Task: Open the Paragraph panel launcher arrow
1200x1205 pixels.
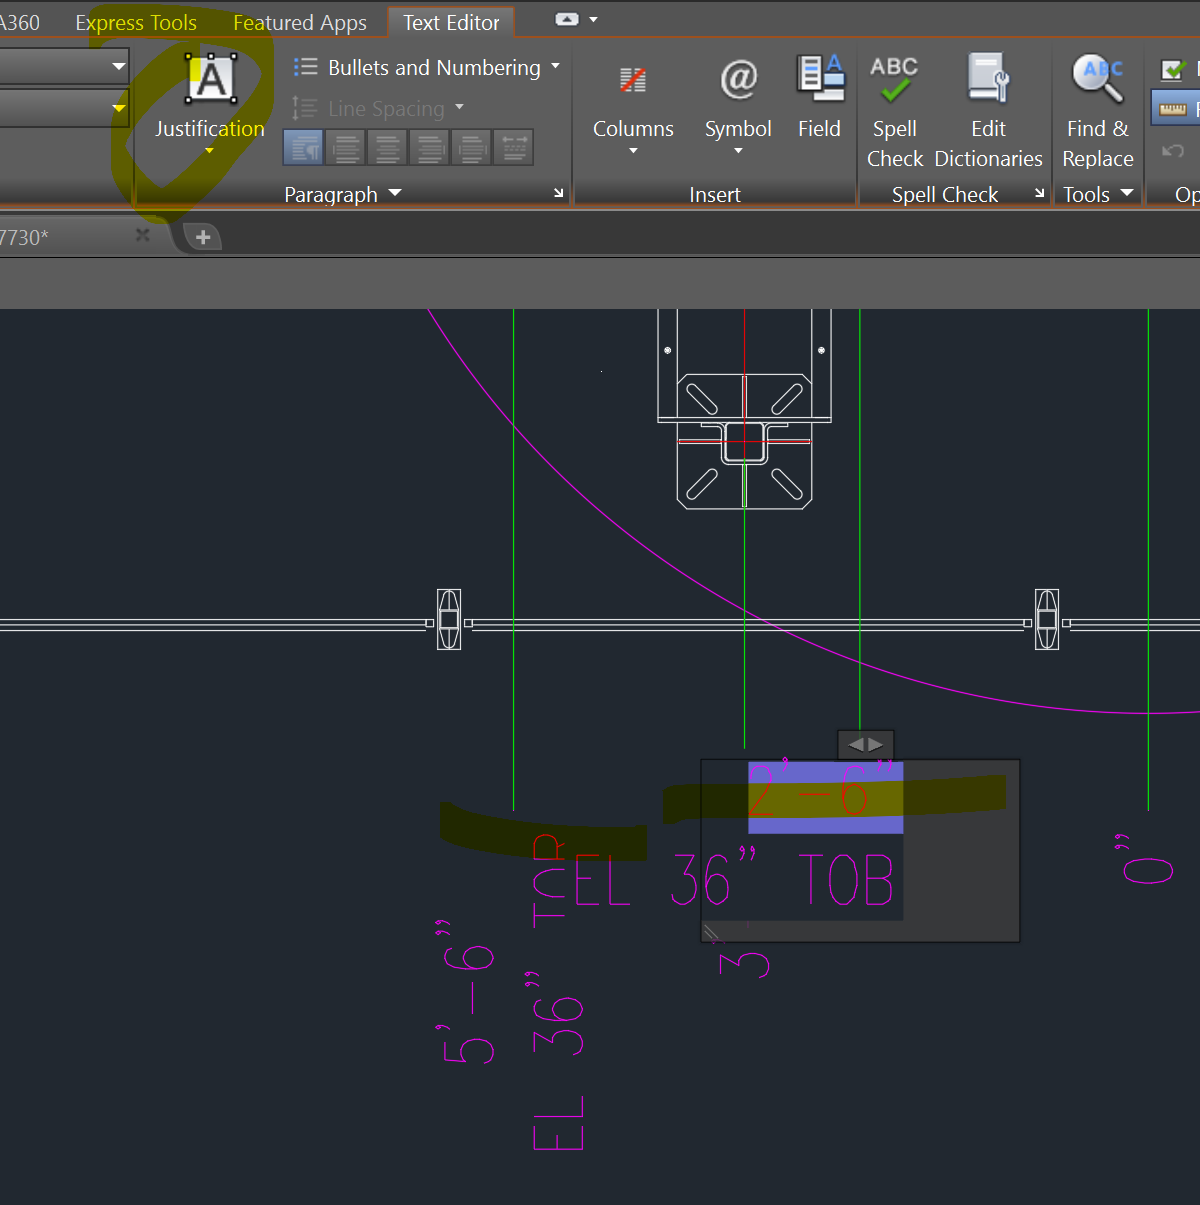Action: (x=558, y=193)
